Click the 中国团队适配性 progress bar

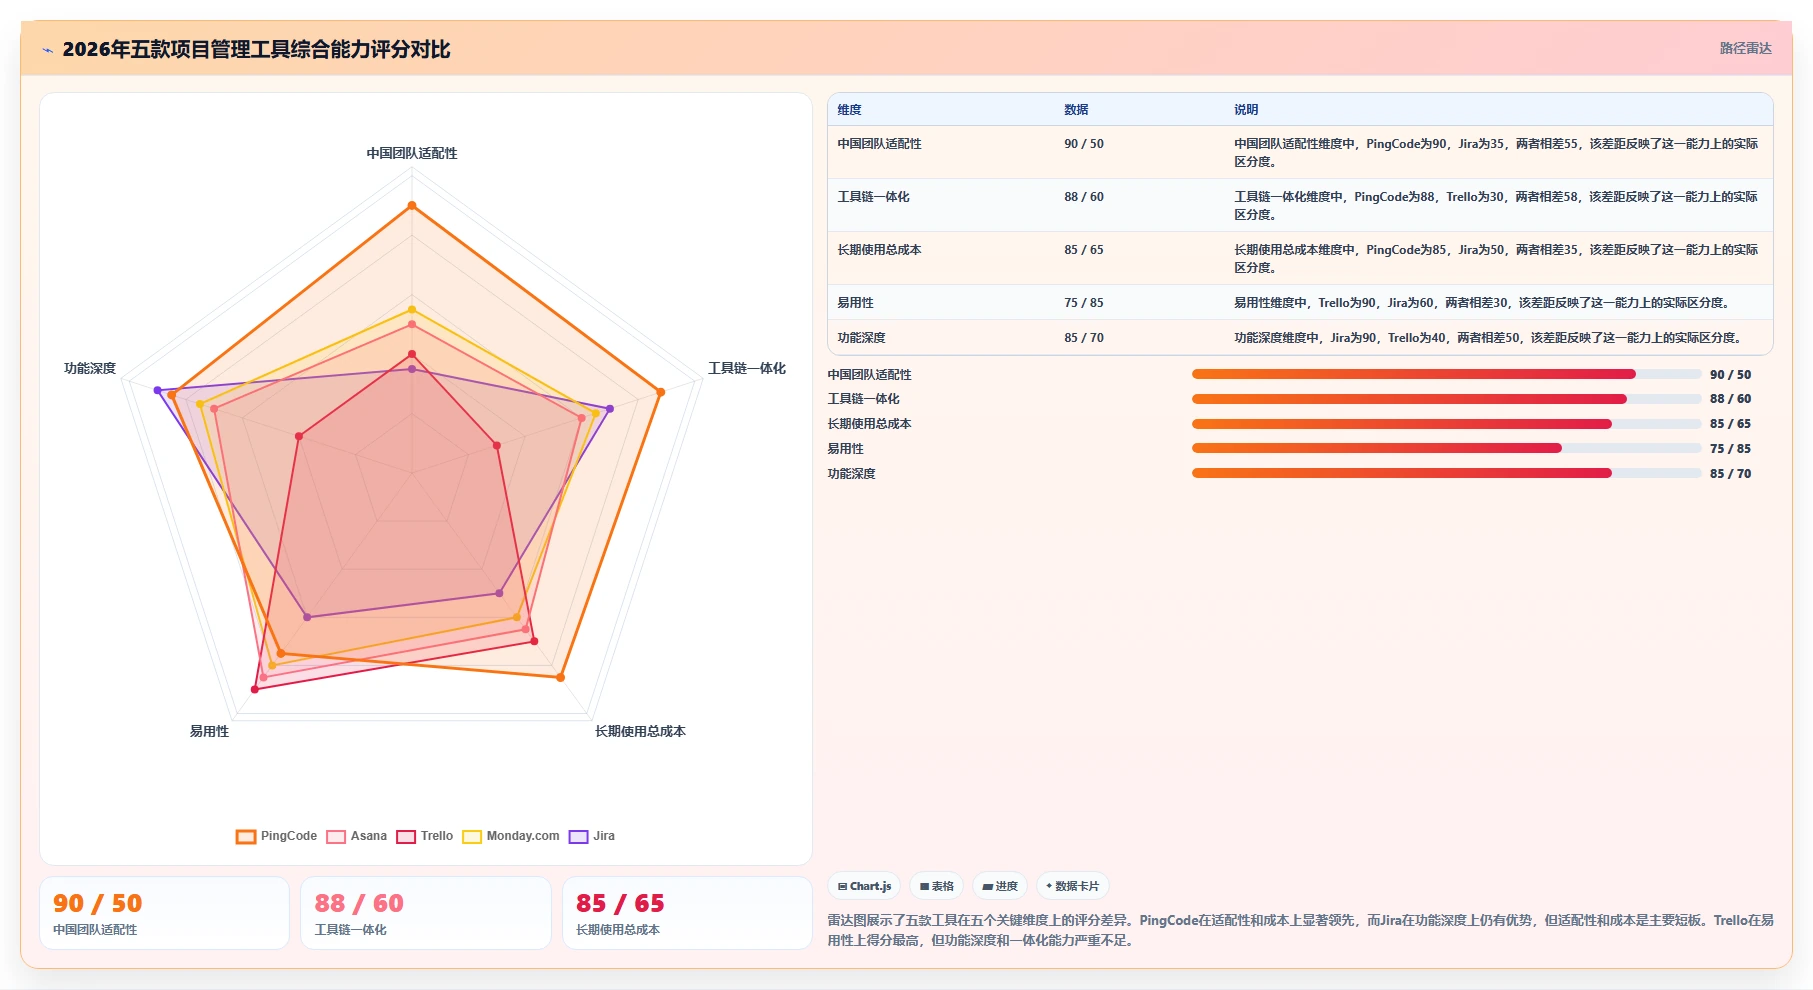click(1446, 374)
